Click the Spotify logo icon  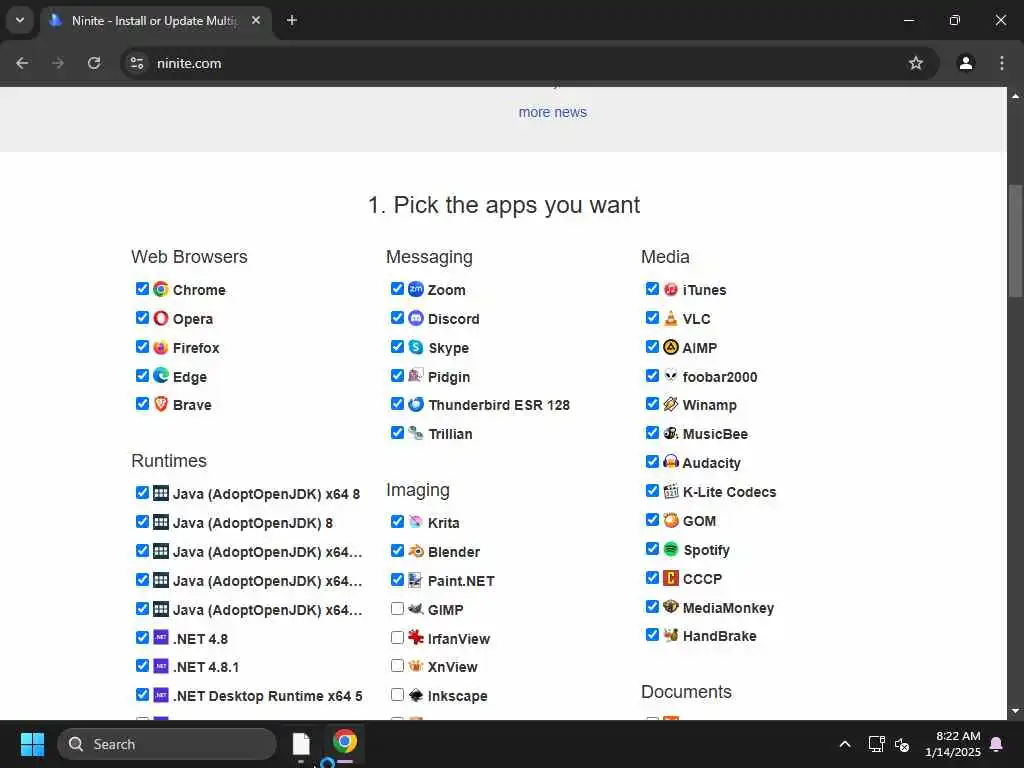(x=671, y=549)
